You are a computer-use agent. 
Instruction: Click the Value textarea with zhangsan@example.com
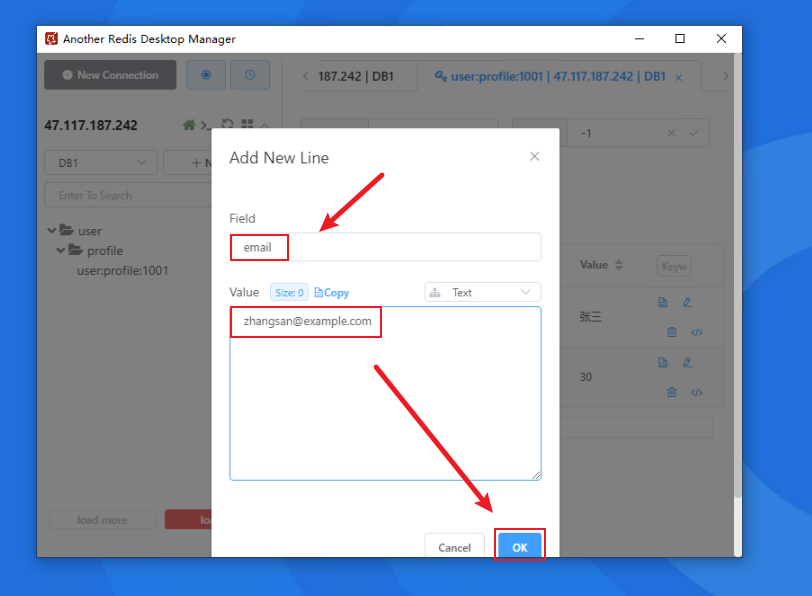385,393
